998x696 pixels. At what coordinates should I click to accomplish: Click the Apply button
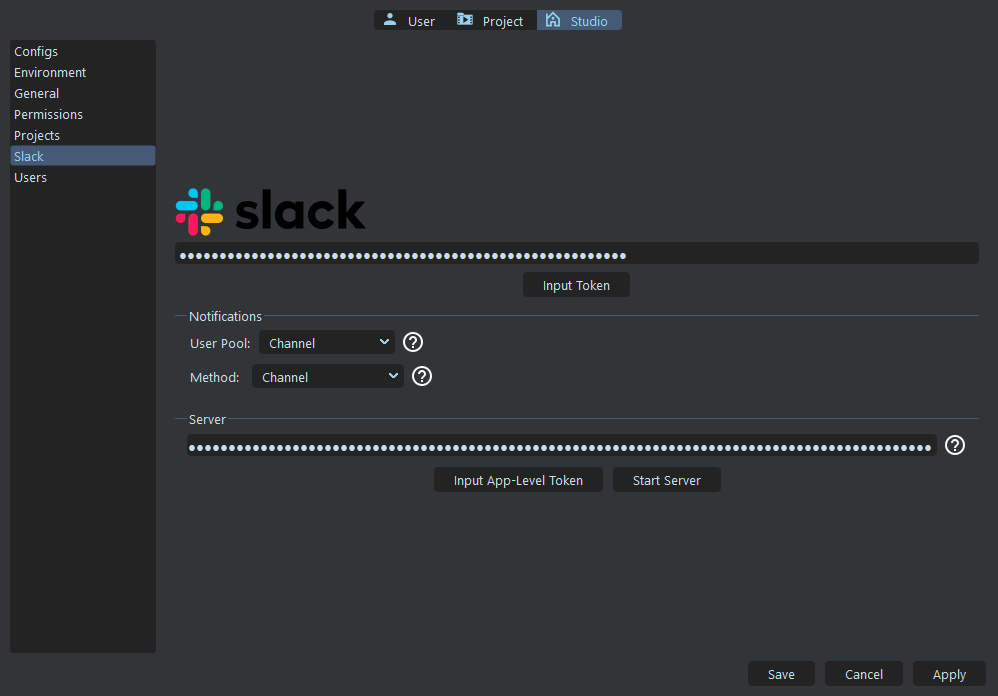coord(949,674)
